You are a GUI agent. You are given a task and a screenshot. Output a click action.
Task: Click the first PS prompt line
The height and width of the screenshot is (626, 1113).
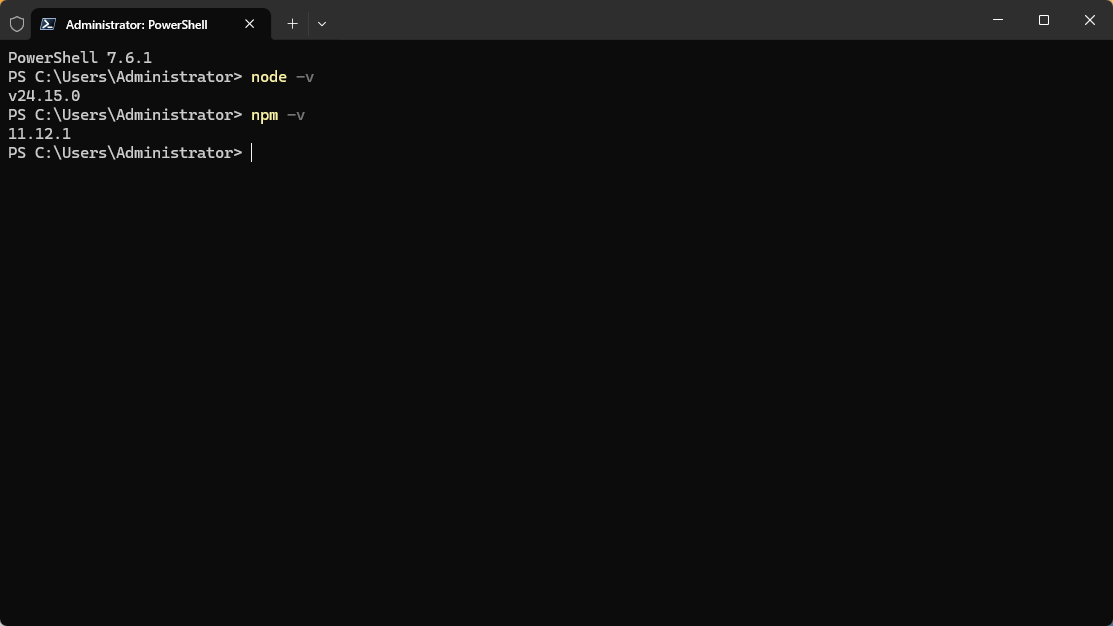pyautogui.click(x=124, y=76)
